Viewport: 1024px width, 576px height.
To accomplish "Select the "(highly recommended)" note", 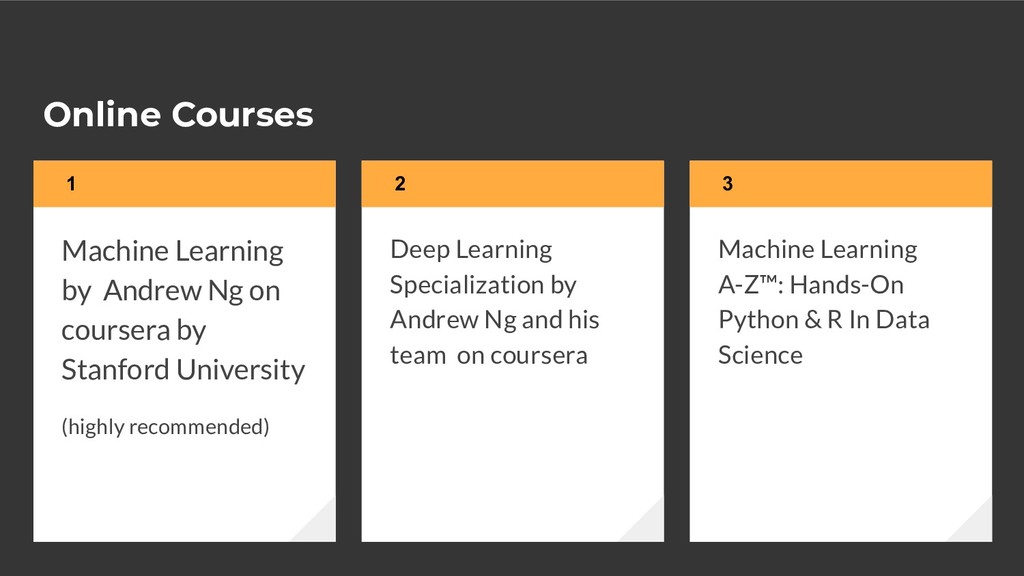I will click(165, 427).
